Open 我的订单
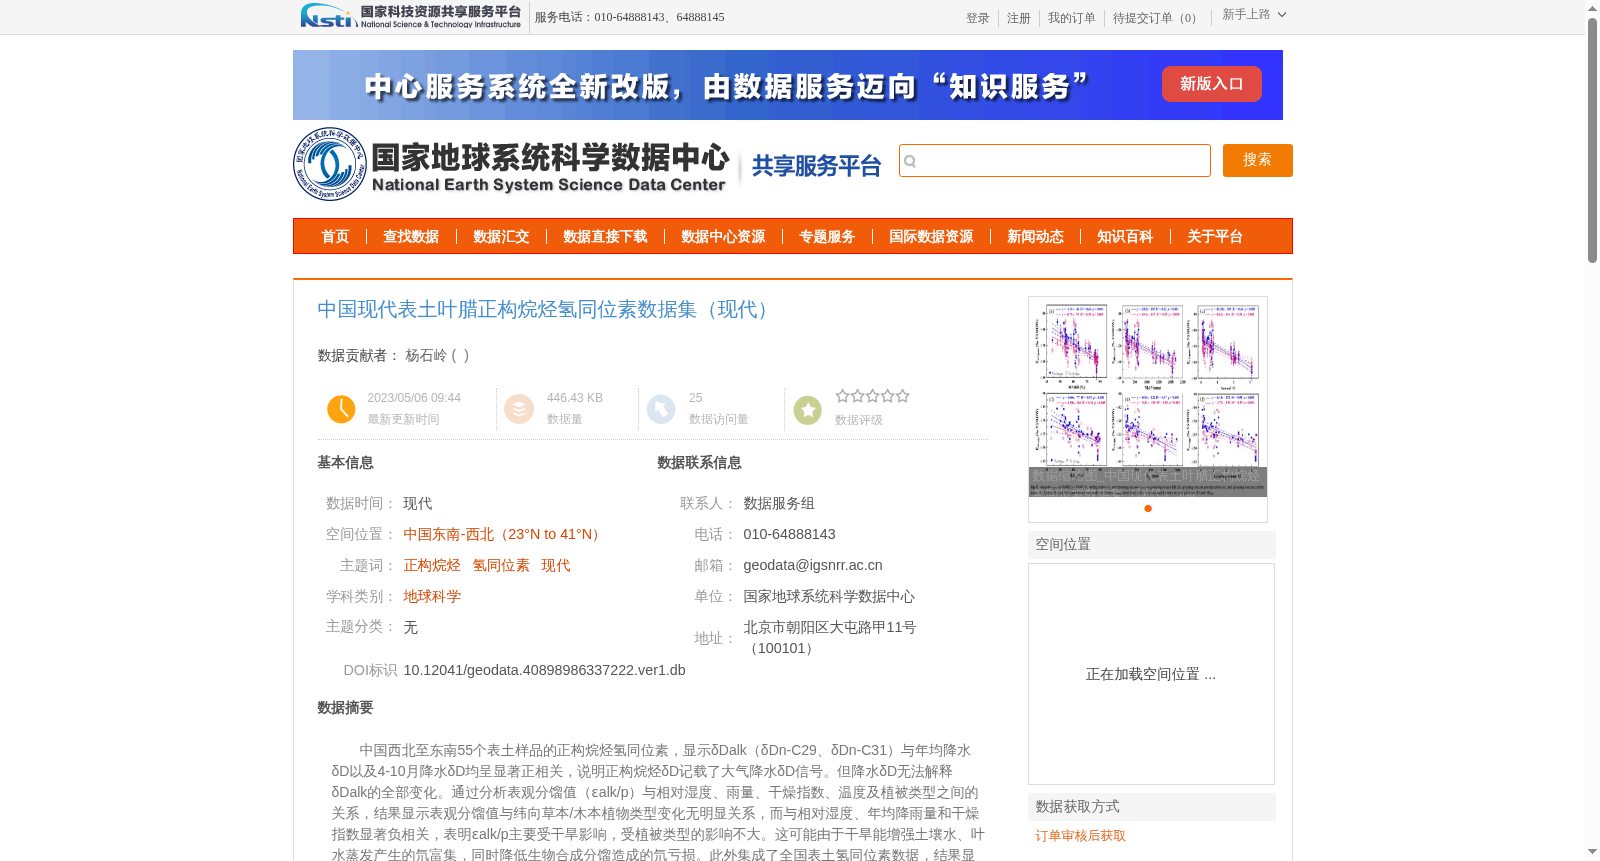The width and height of the screenshot is (1600, 861). [1072, 18]
